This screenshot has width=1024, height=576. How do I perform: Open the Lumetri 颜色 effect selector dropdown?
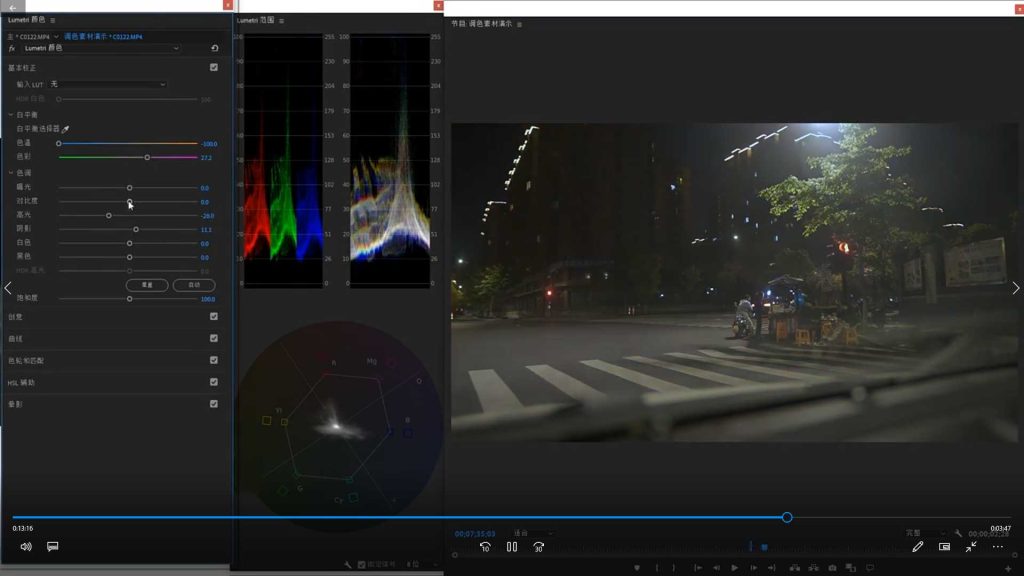pyautogui.click(x=100, y=48)
